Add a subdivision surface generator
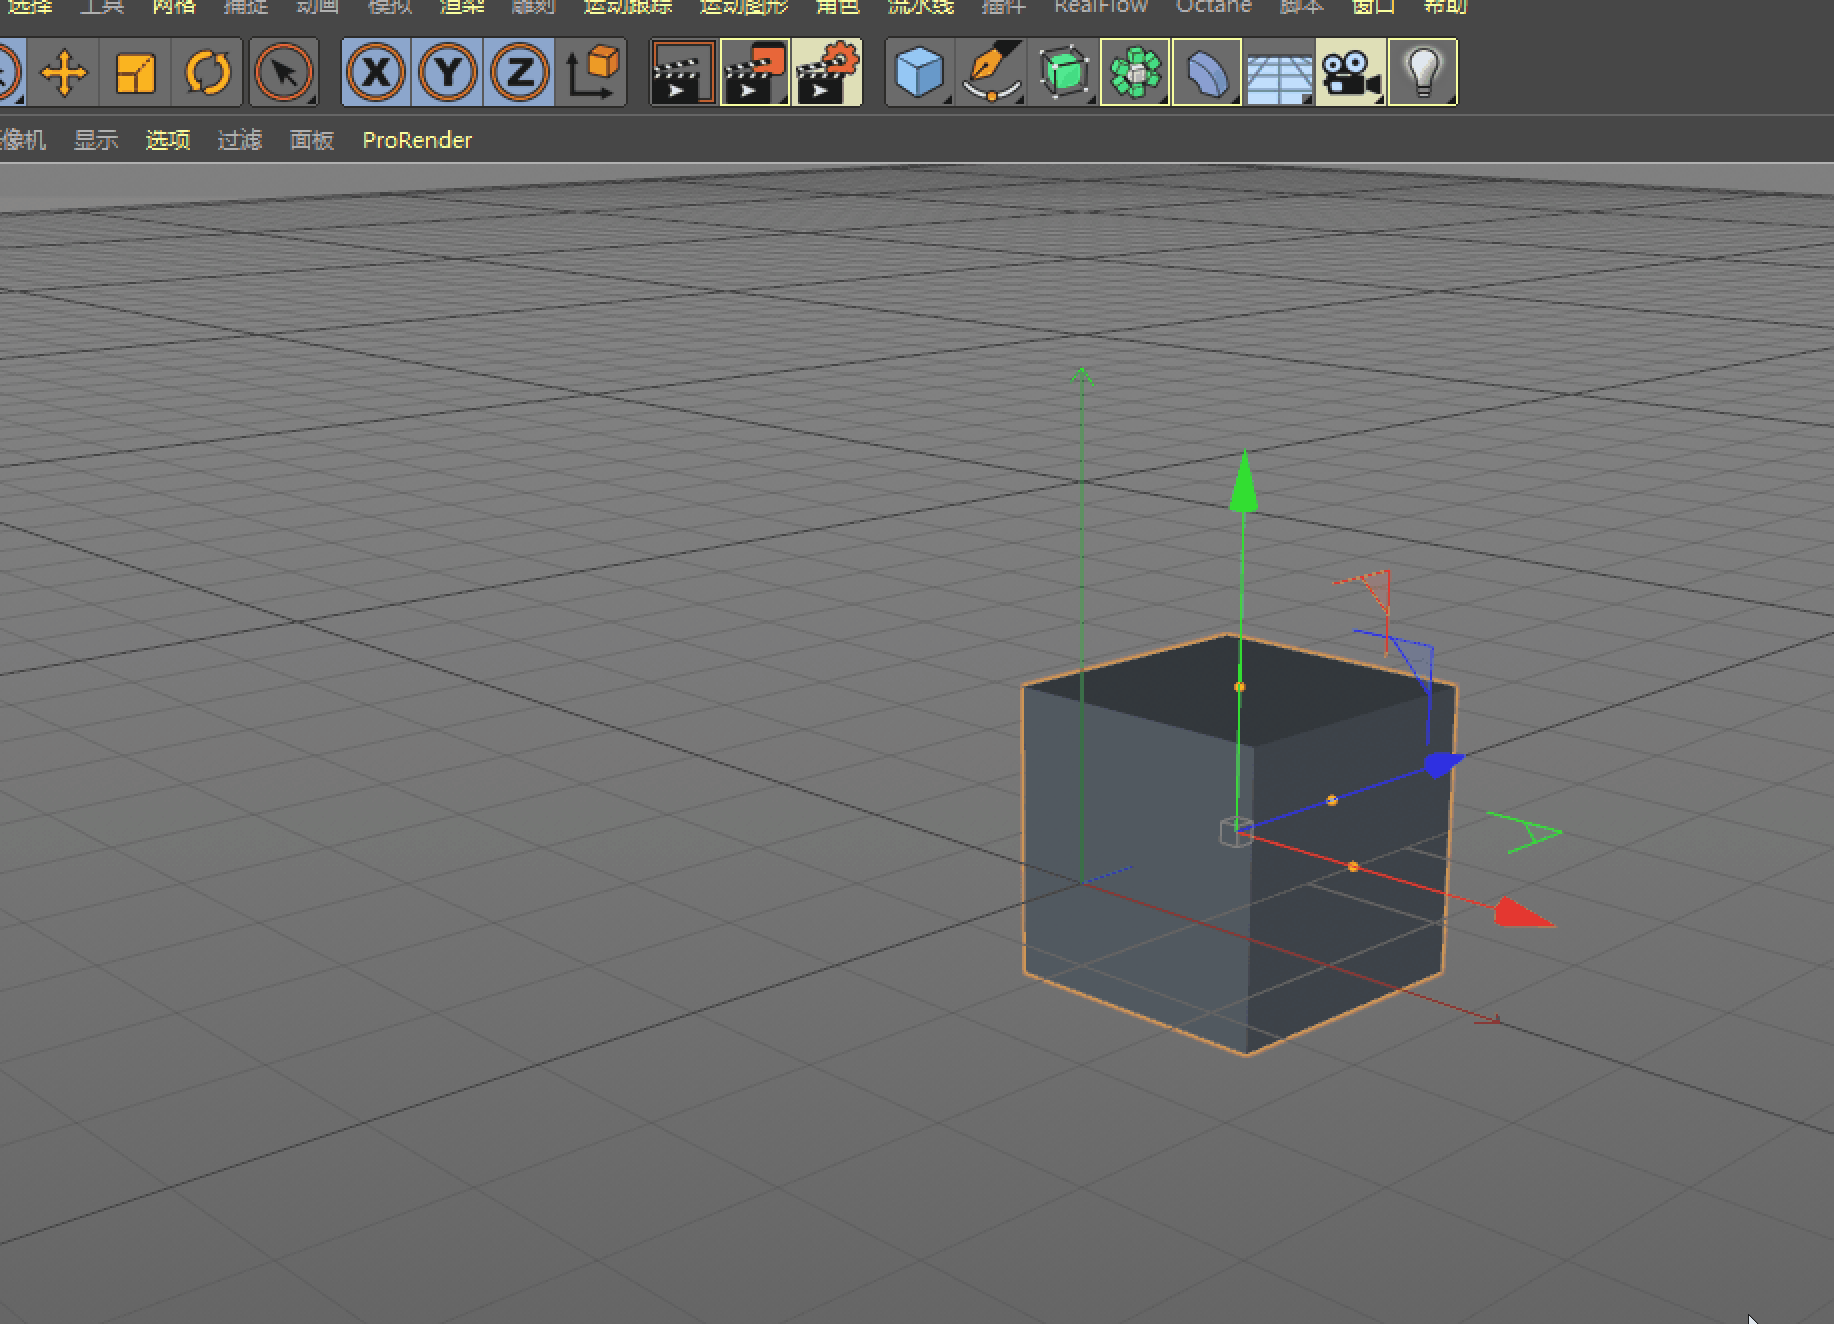This screenshot has height=1324, width=1834. click(x=1063, y=72)
